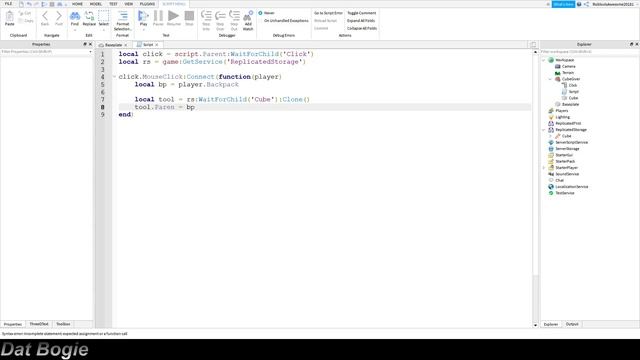The image size is (640, 360).
Task: Open the FILE menu
Action: click(x=8, y=4)
